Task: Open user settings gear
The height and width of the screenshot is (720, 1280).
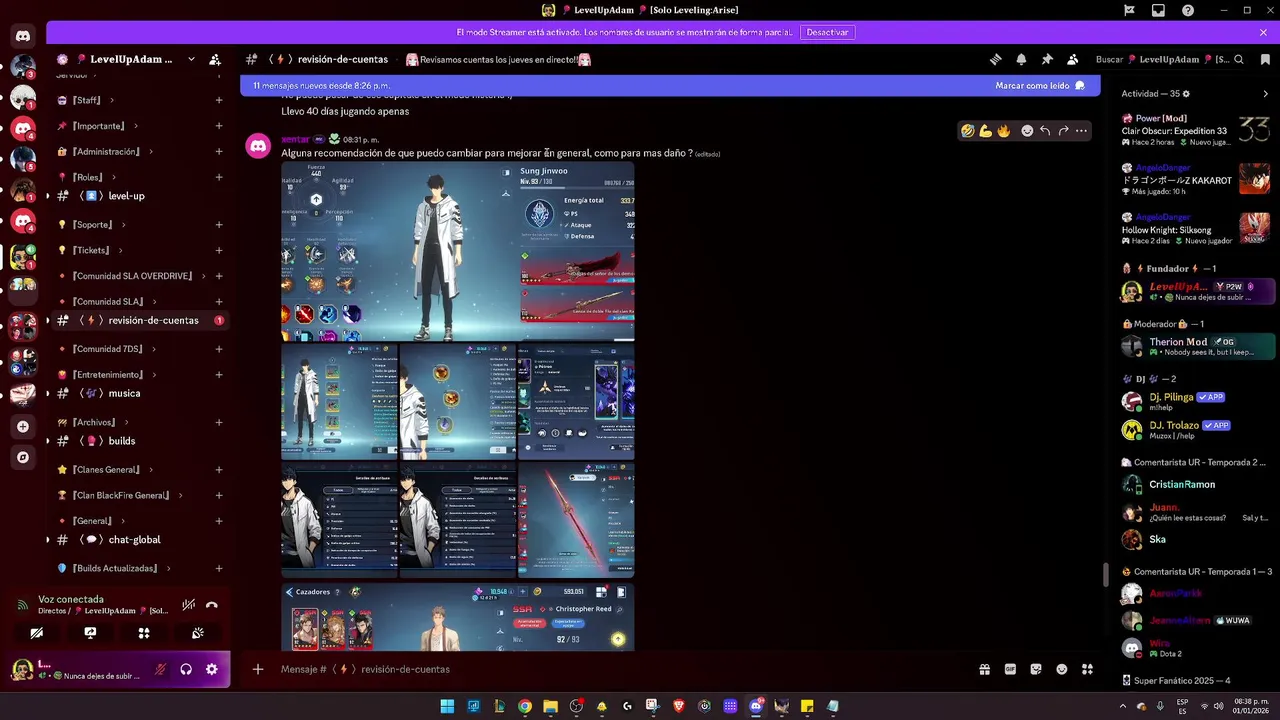Action: 212,669
